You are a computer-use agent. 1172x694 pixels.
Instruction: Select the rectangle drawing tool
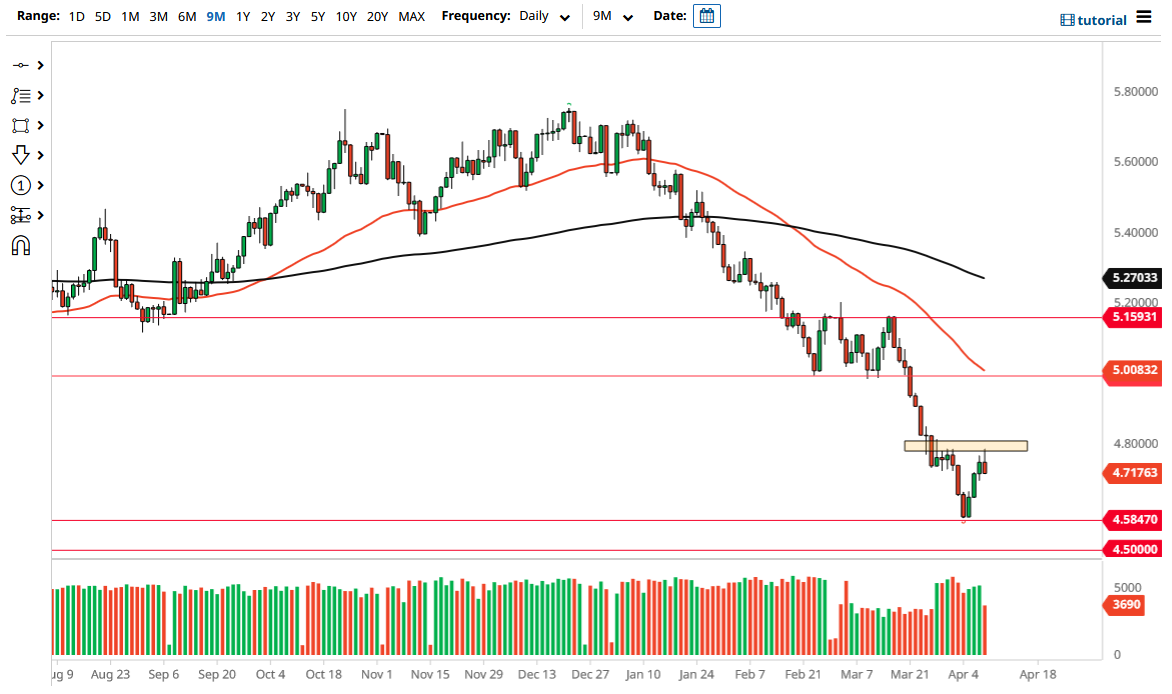[20, 125]
